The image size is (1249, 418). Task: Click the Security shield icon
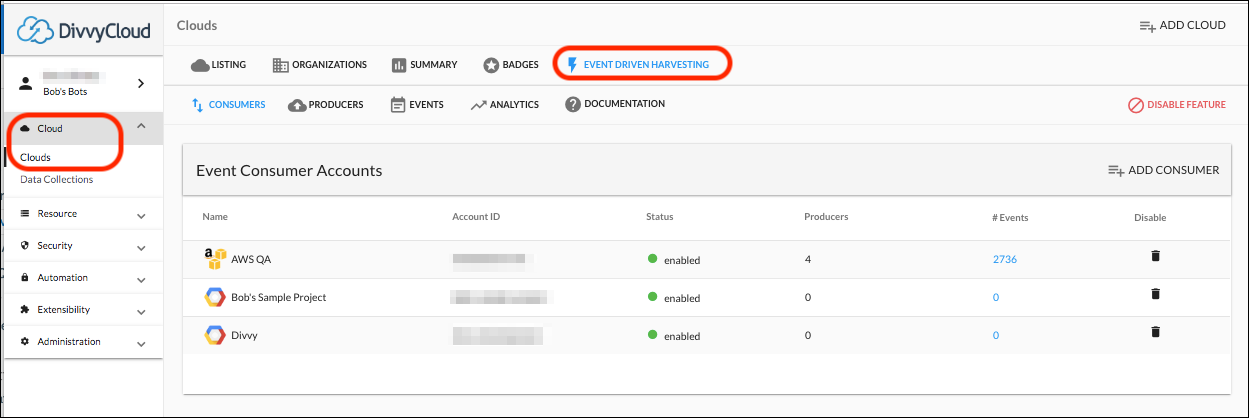(x=25, y=246)
